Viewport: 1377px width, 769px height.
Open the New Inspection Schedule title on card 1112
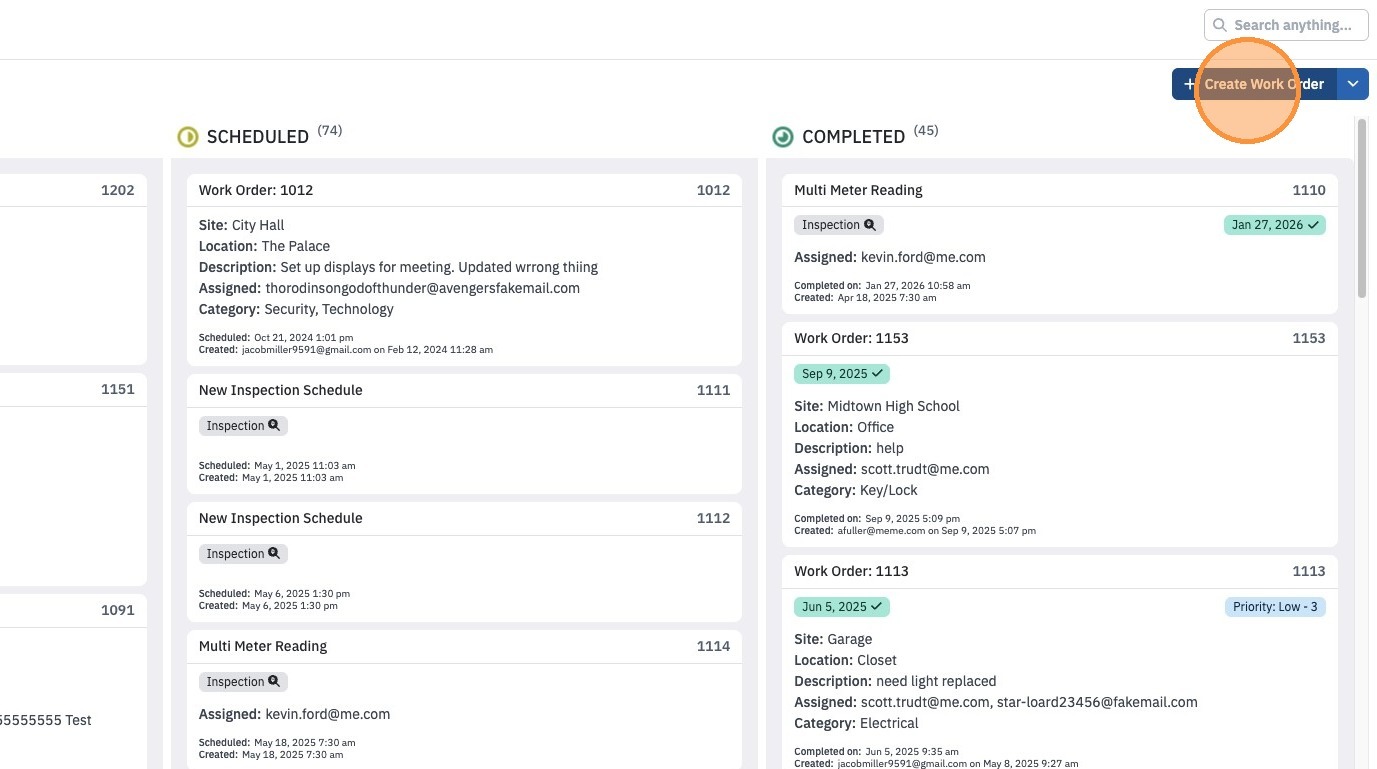(281, 518)
